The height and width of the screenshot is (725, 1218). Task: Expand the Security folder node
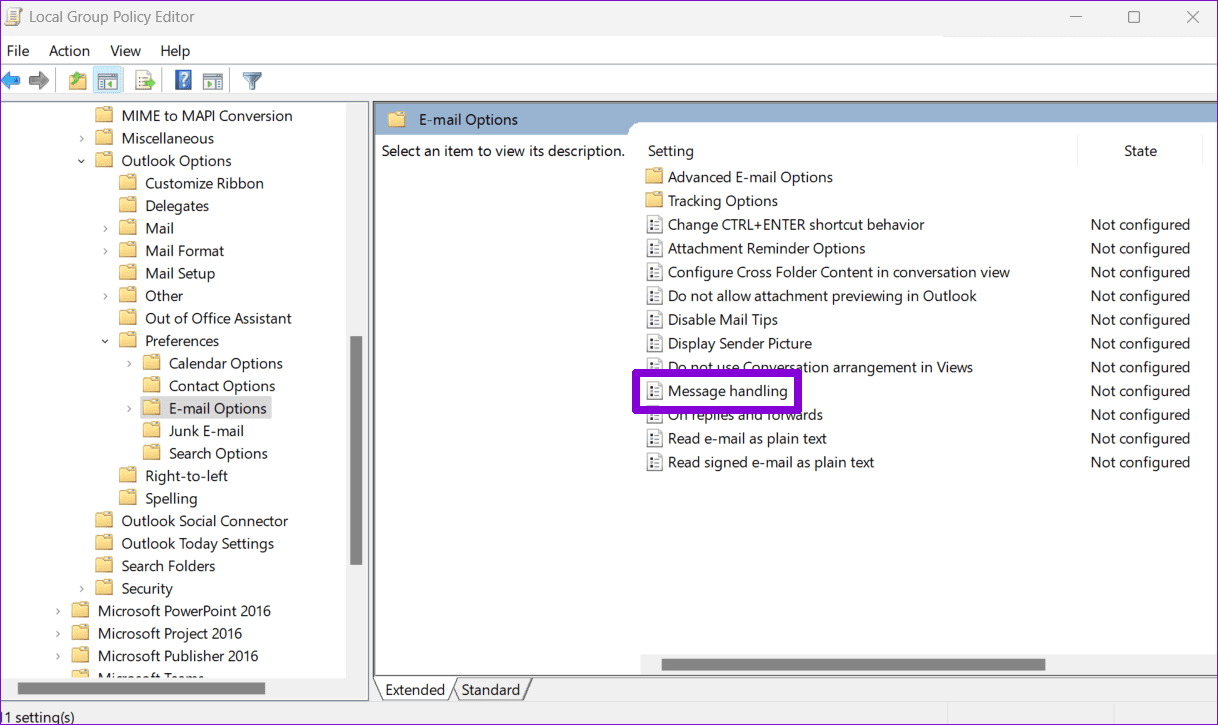point(82,588)
